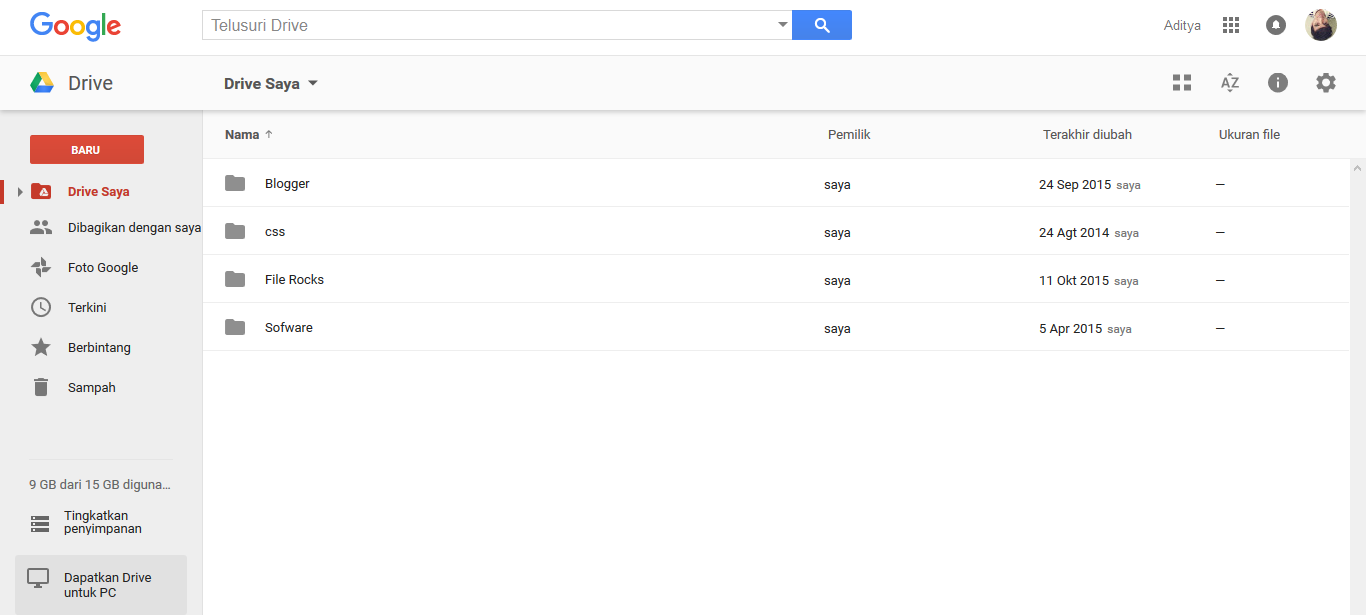
Task: Check notifications via the bell icon
Action: pyautogui.click(x=1276, y=24)
